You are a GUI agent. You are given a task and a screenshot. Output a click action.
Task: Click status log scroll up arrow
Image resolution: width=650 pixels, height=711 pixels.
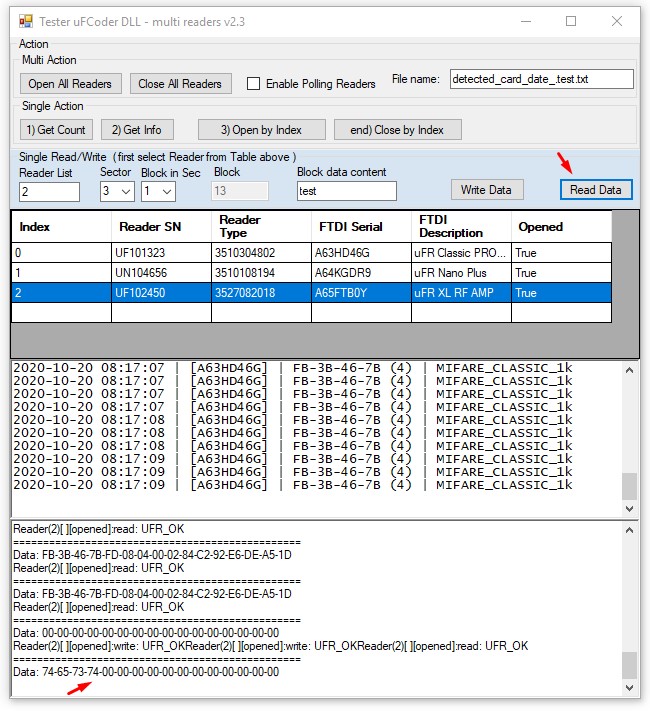click(x=629, y=530)
